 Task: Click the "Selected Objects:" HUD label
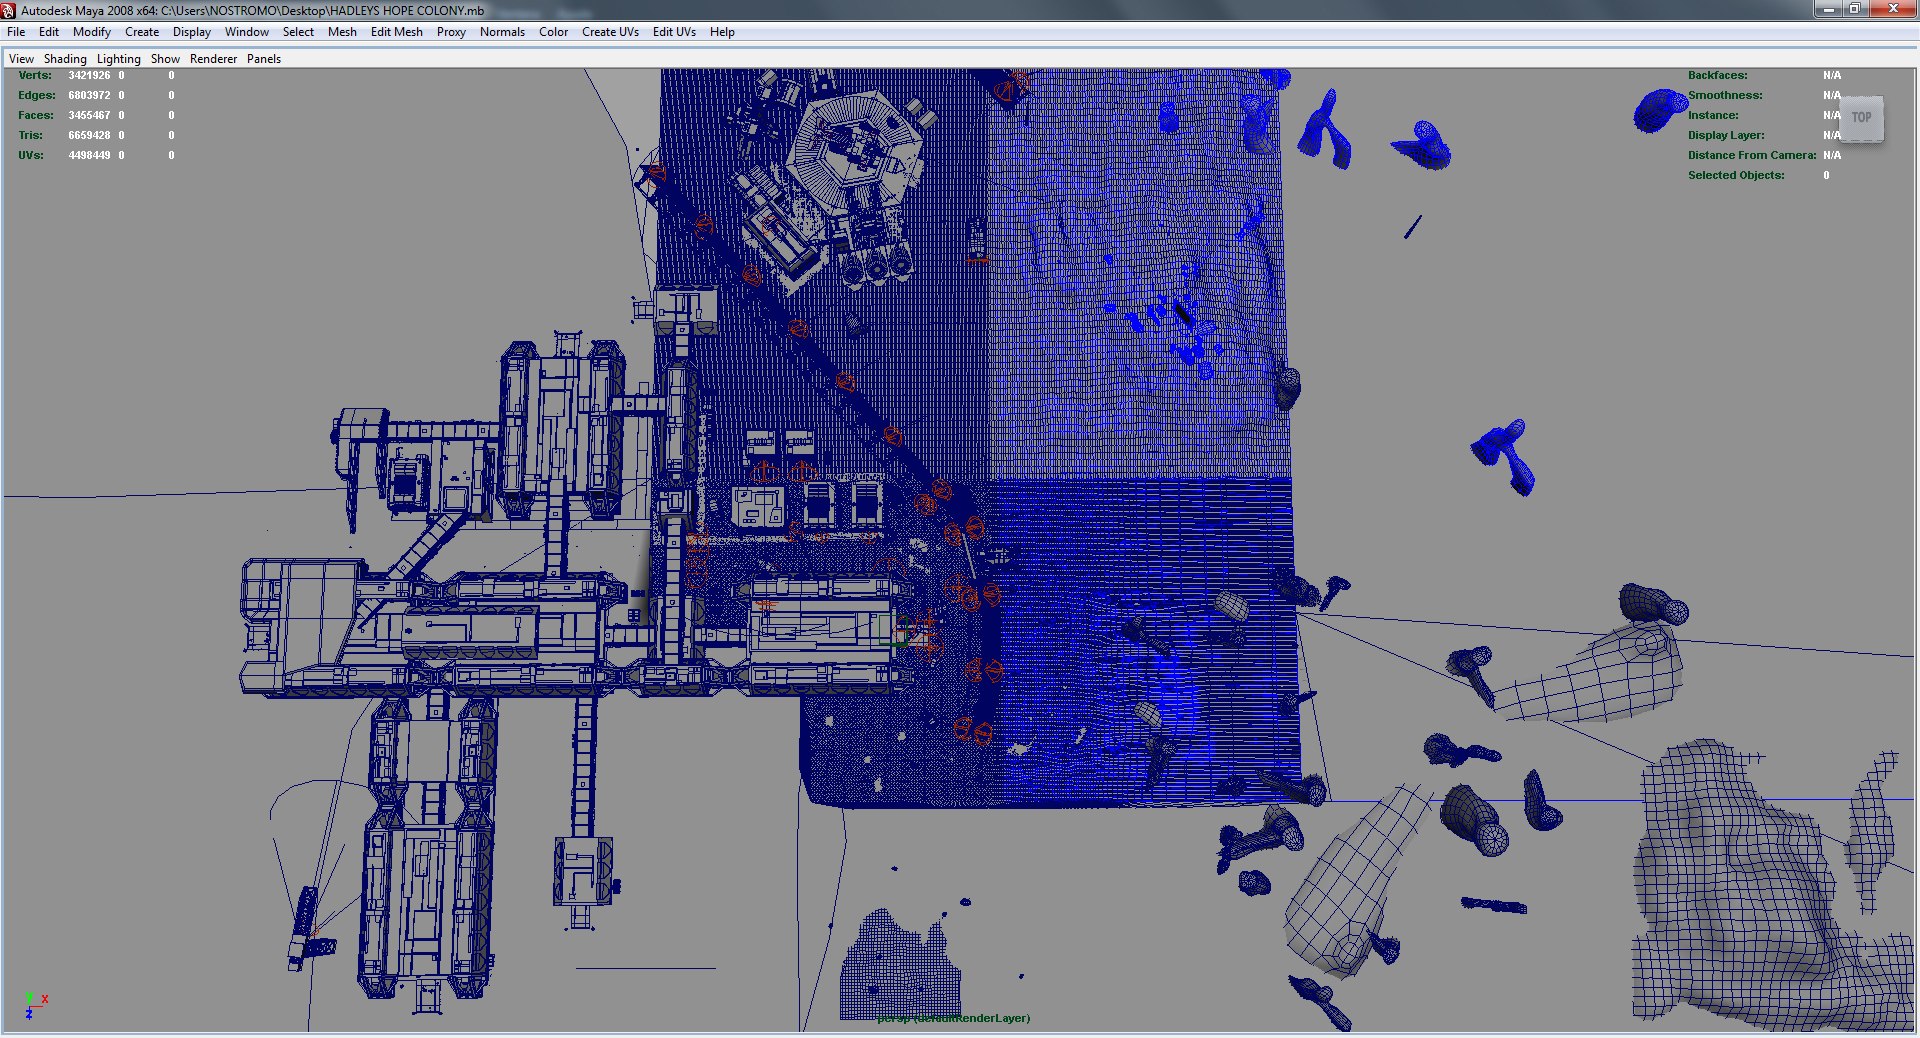(x=1736, y=175)
